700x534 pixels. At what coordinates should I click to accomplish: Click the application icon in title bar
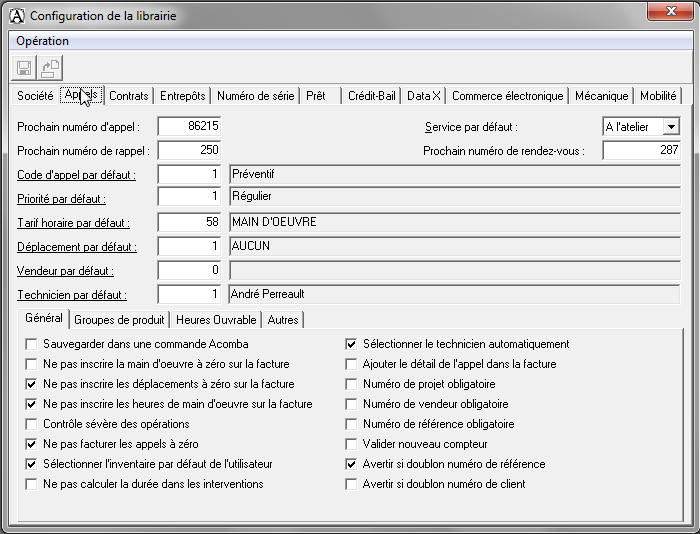pos(16,16)
